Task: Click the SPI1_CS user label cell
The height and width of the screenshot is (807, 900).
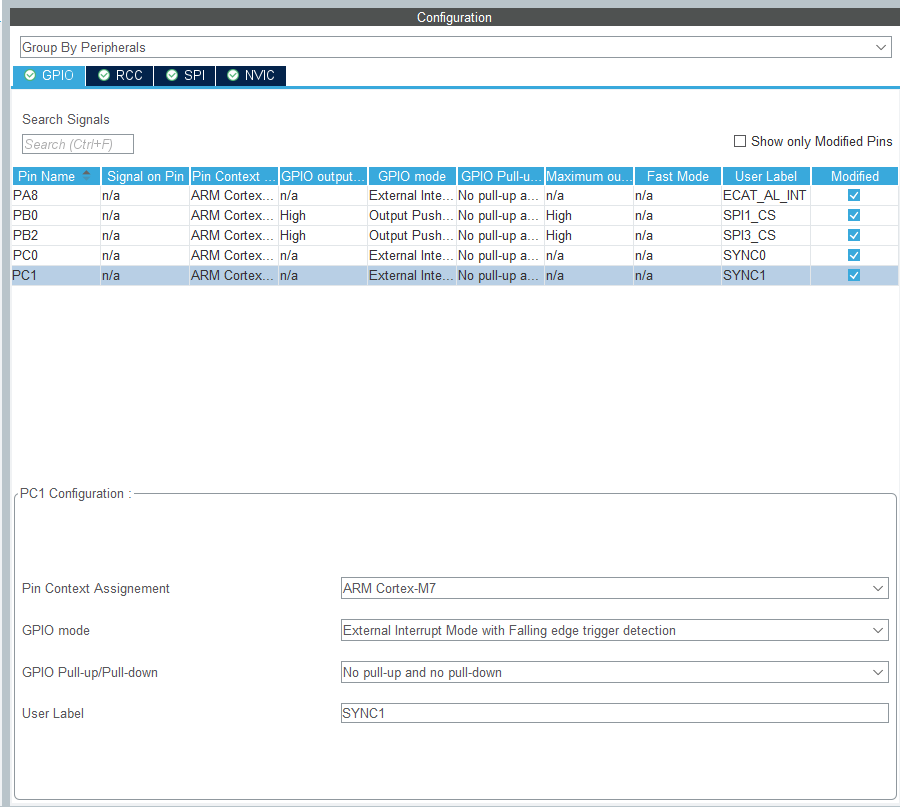Action: [x=766, y=215]
